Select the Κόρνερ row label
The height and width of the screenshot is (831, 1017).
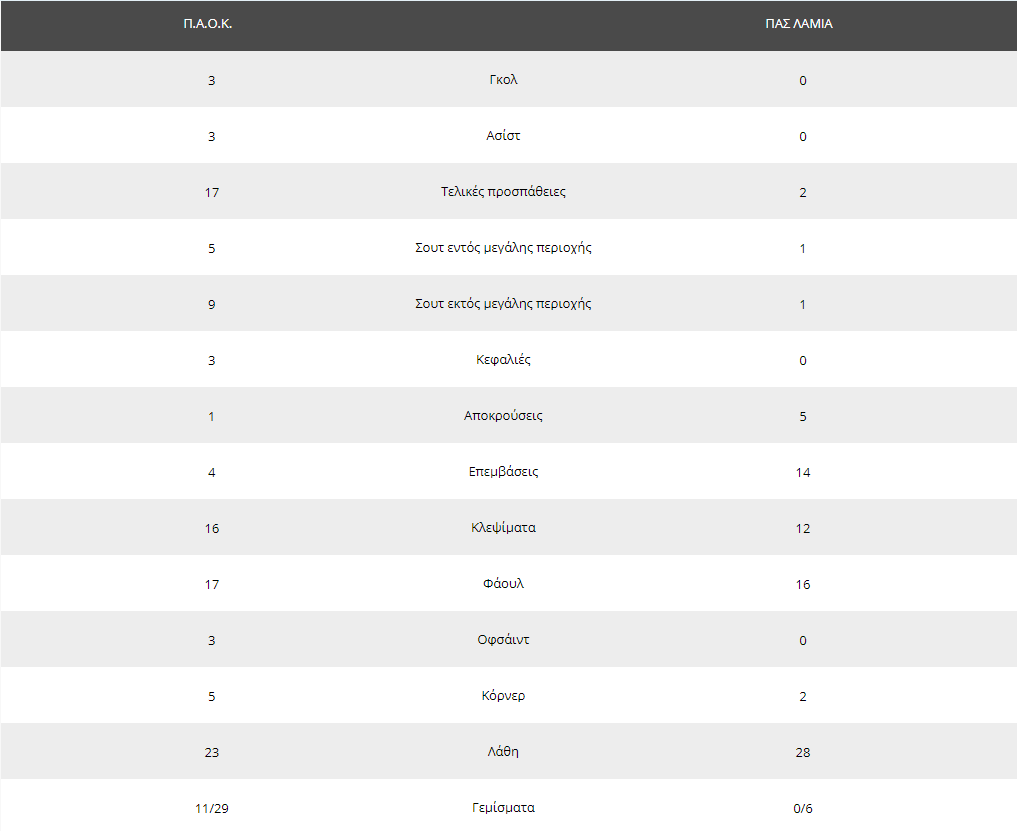503,696
